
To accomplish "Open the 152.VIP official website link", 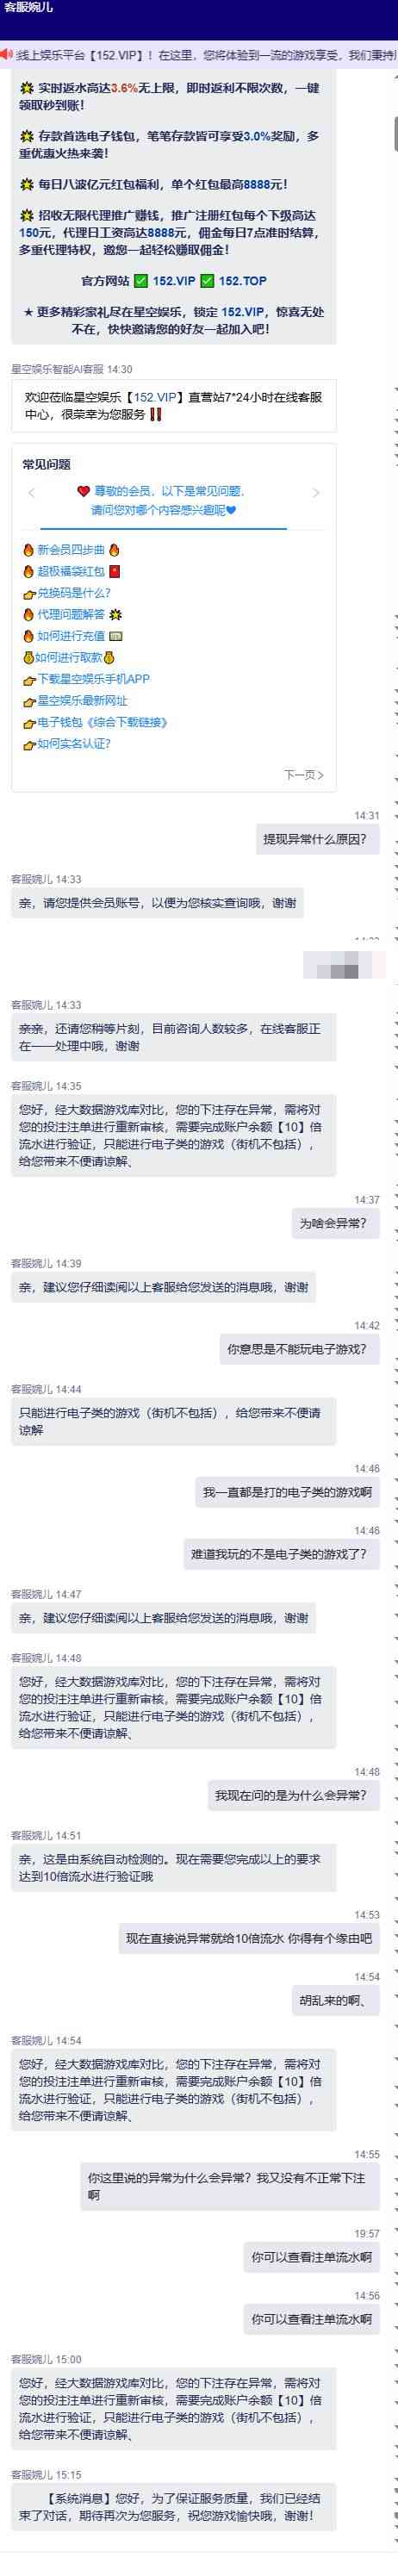I will click(174, 281).
